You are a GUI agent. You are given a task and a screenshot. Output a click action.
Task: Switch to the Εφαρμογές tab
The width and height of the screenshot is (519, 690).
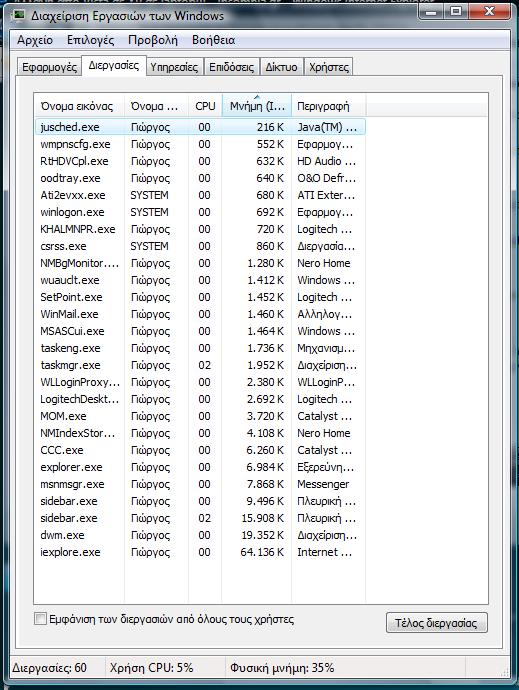pos(49,67)
